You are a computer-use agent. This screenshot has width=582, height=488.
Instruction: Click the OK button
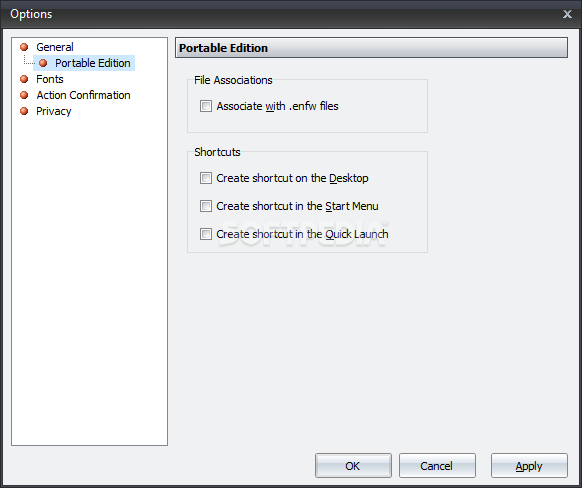click(x=353, y=465)
